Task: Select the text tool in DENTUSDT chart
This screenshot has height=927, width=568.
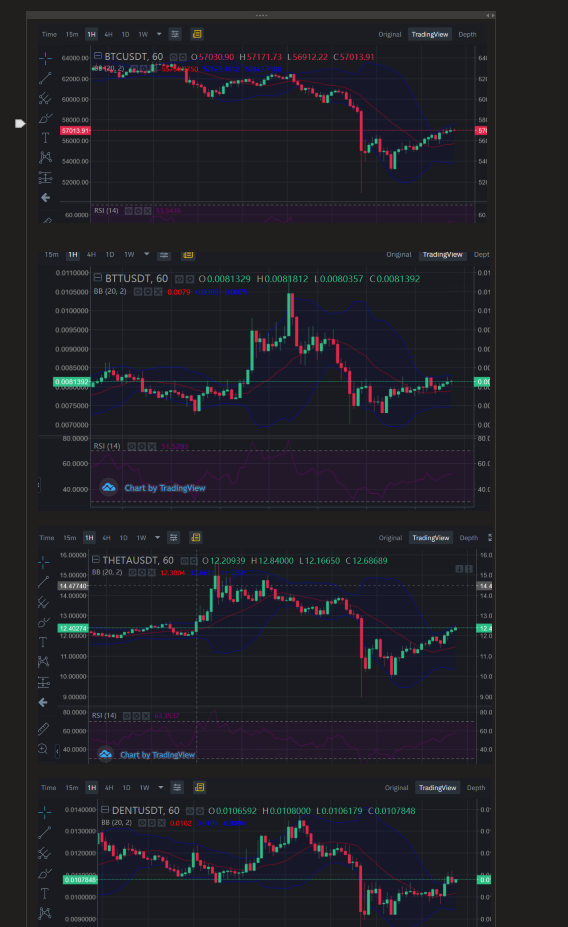Action: pos(45,893)
